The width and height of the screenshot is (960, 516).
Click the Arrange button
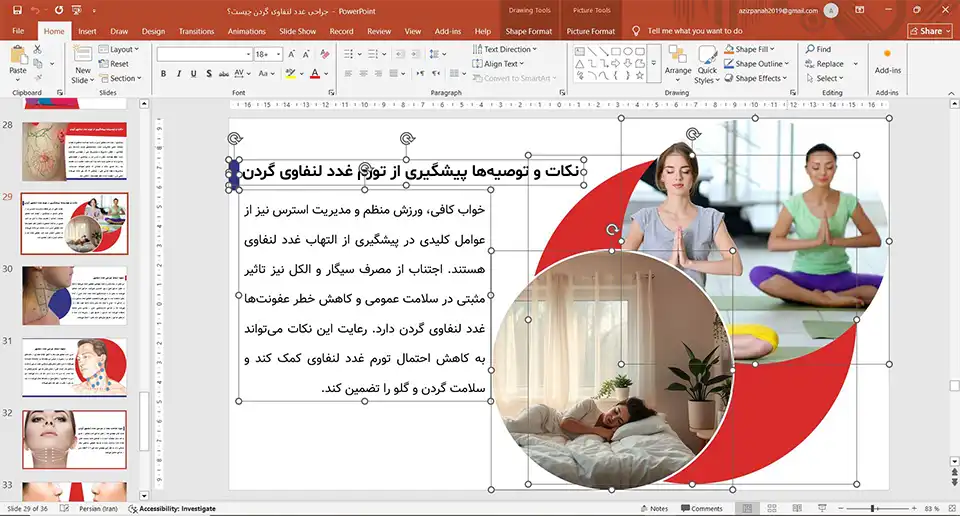pyautogui.click(x=678, y=63)
